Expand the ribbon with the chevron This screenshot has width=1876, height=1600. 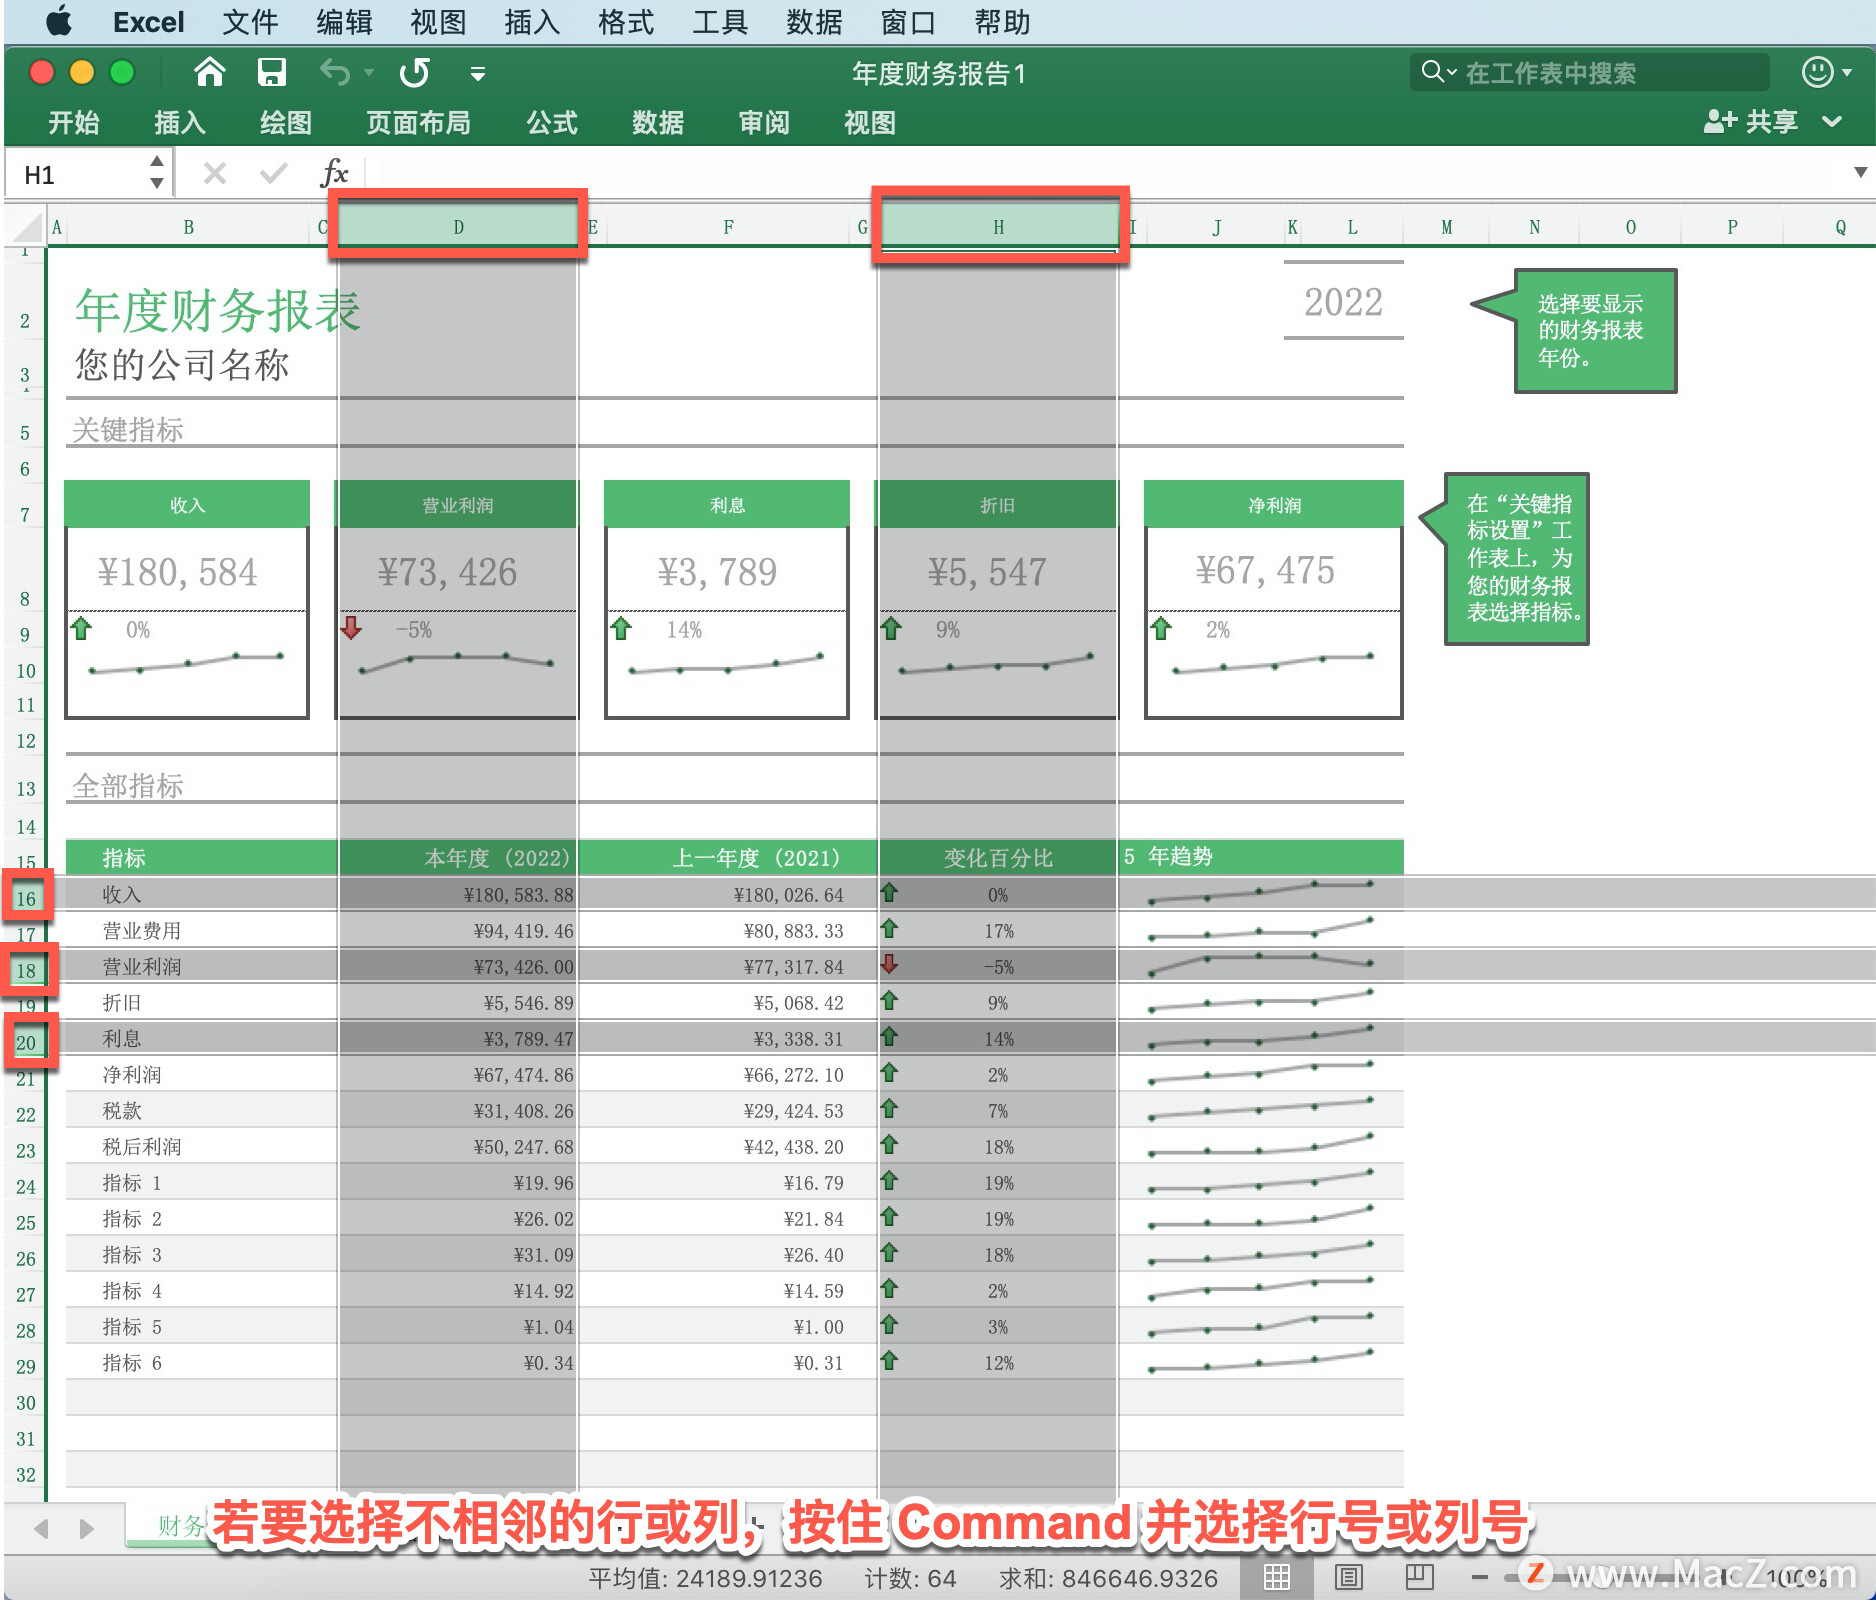pyautogui.click(x=1832, y=122)
